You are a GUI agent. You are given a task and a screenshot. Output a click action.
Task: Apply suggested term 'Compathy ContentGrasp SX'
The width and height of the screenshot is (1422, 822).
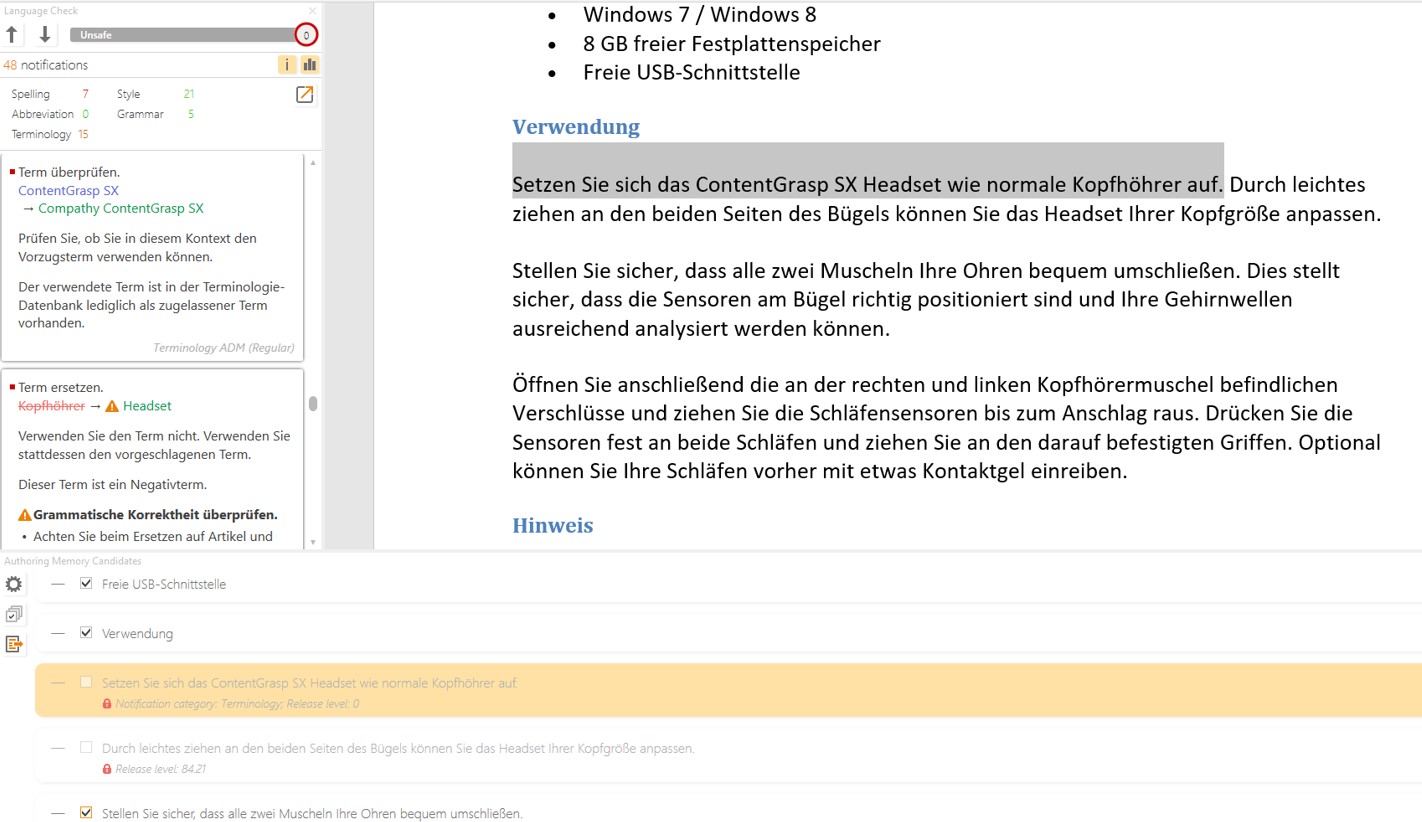point(120,209)
